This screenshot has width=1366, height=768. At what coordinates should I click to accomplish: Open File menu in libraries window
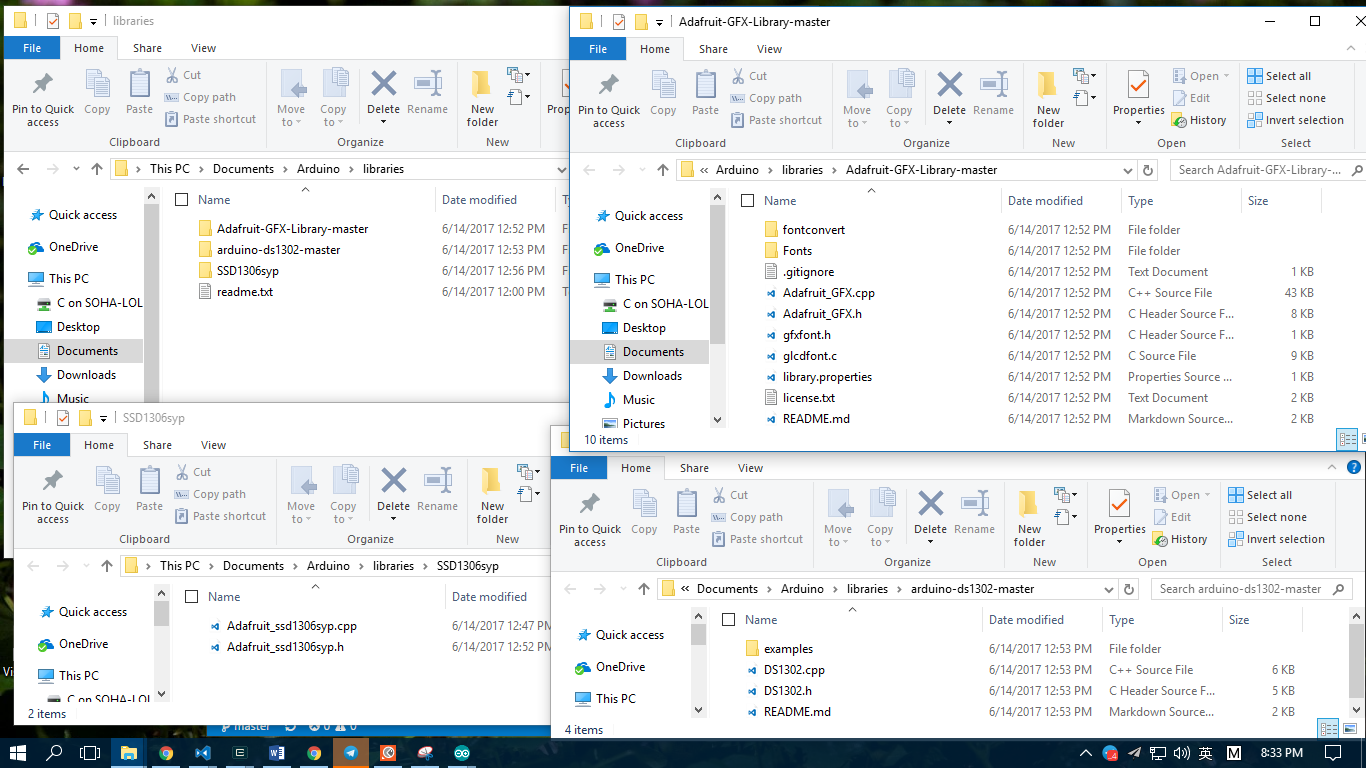[x=32, y=48]
